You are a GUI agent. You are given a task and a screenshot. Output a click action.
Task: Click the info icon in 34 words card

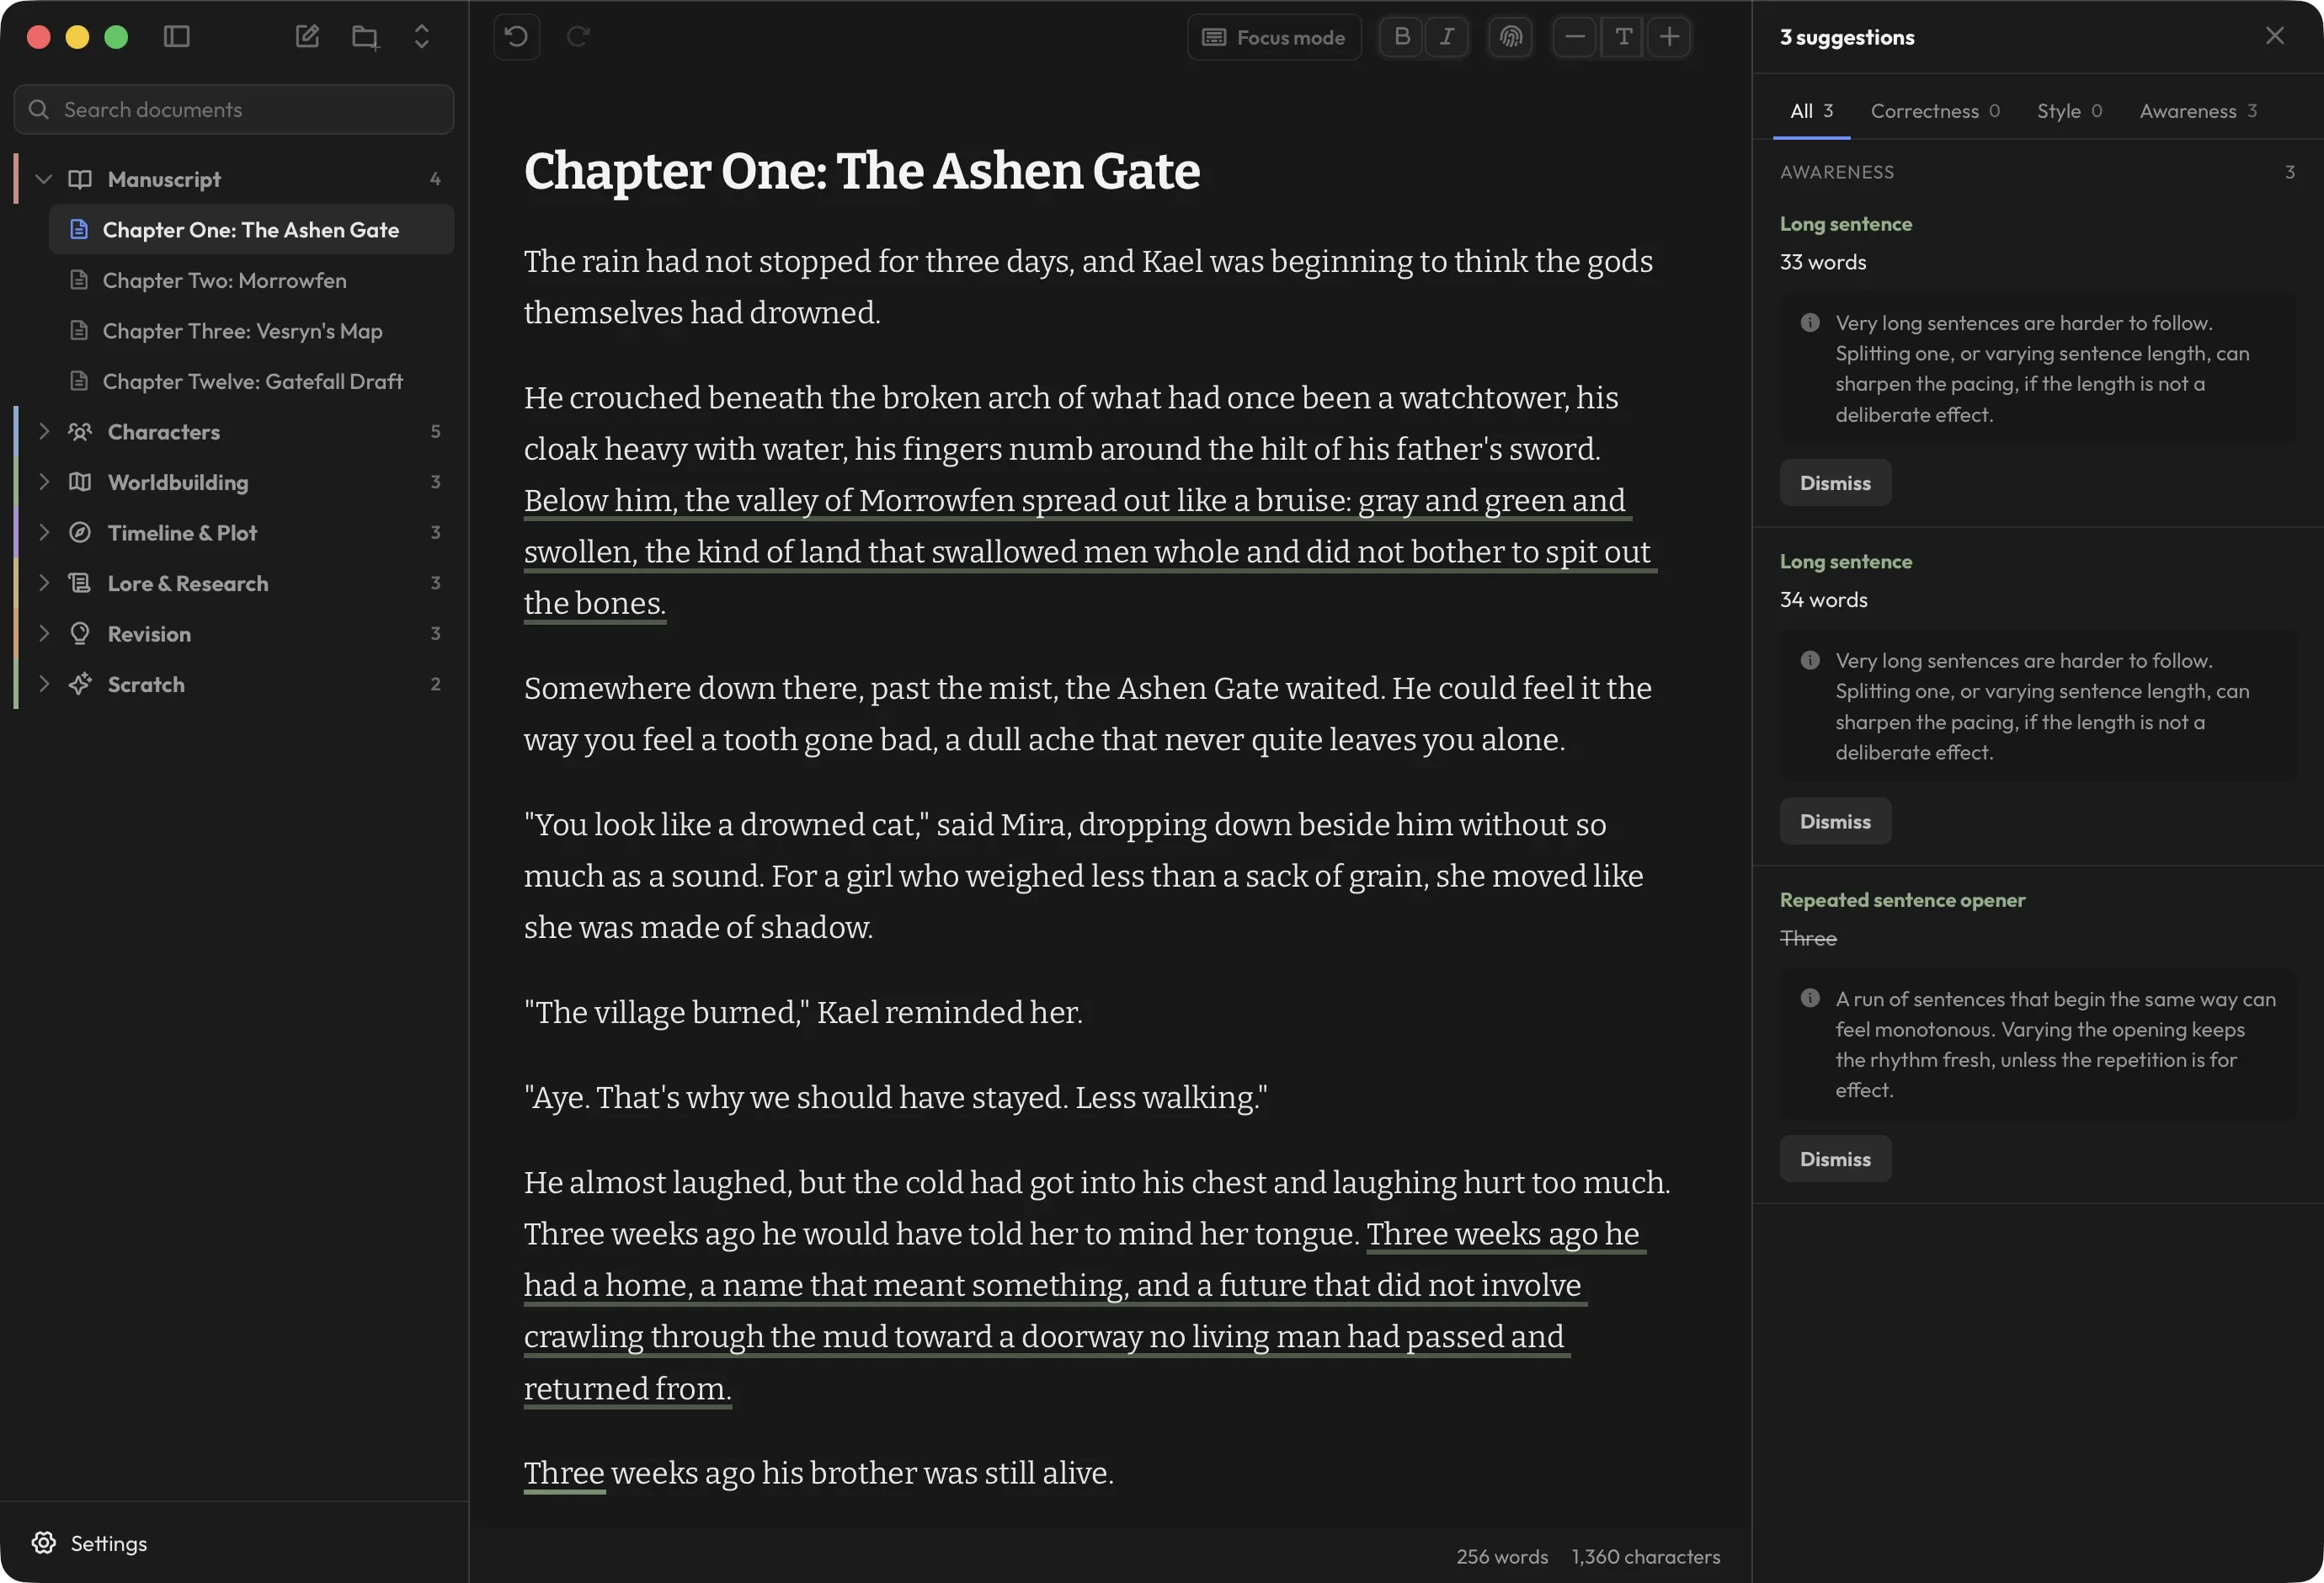1810,661
